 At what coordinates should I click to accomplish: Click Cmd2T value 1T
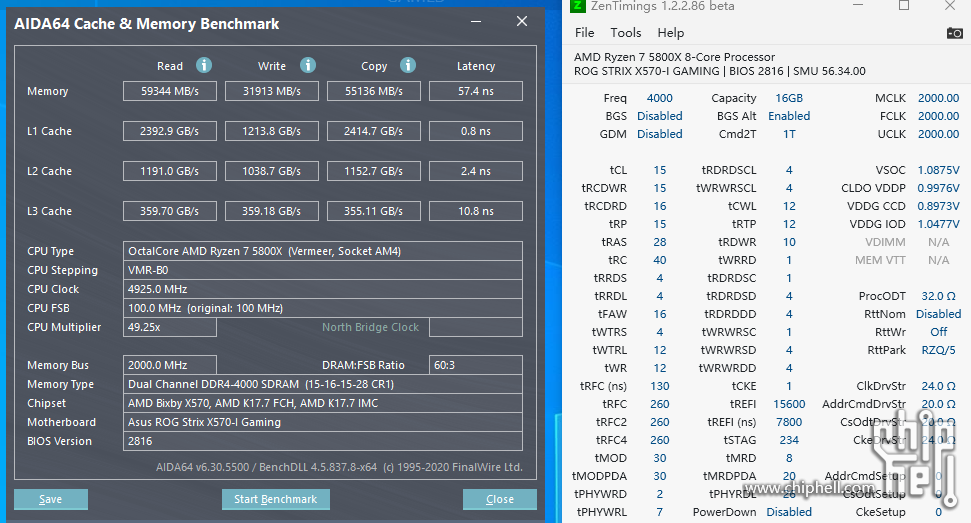[x=789, y=134]
